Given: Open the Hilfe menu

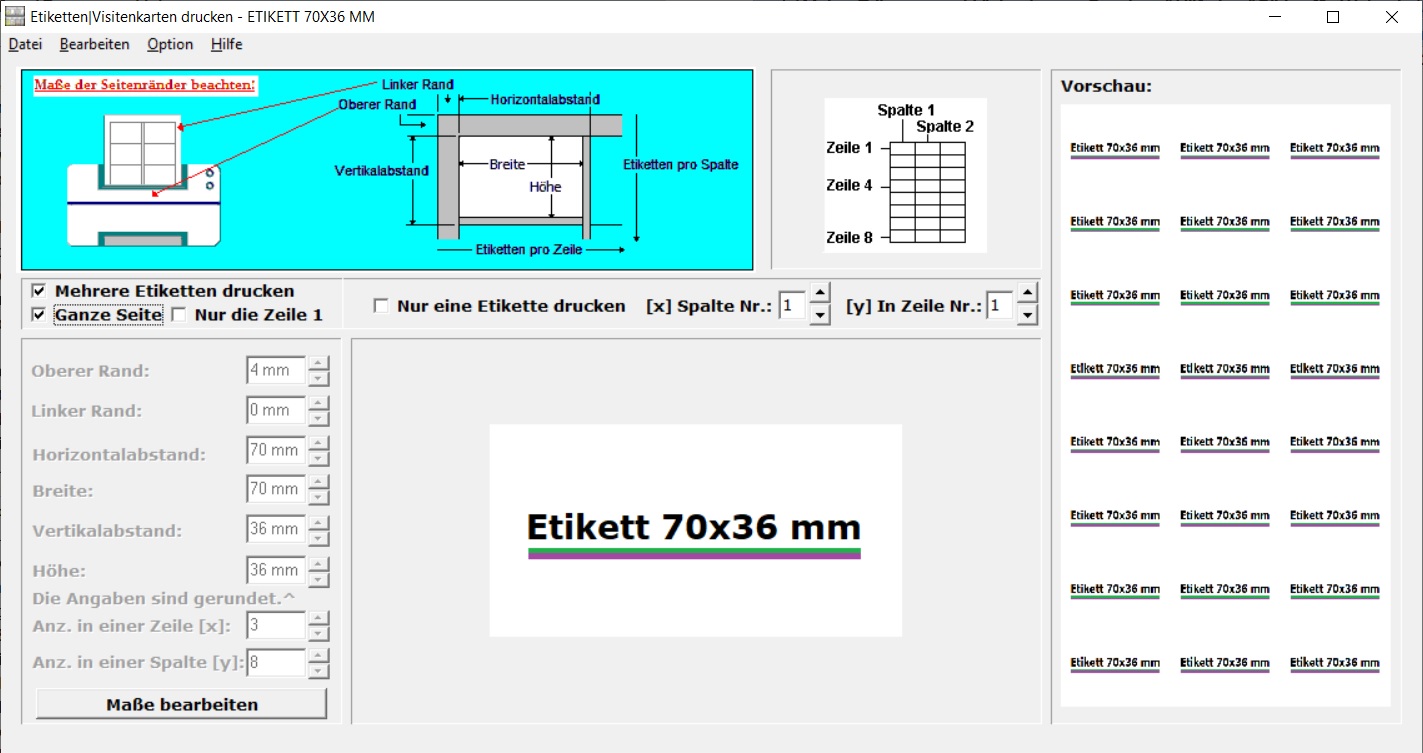Looking at the screenshot, I should click(226, 44).
